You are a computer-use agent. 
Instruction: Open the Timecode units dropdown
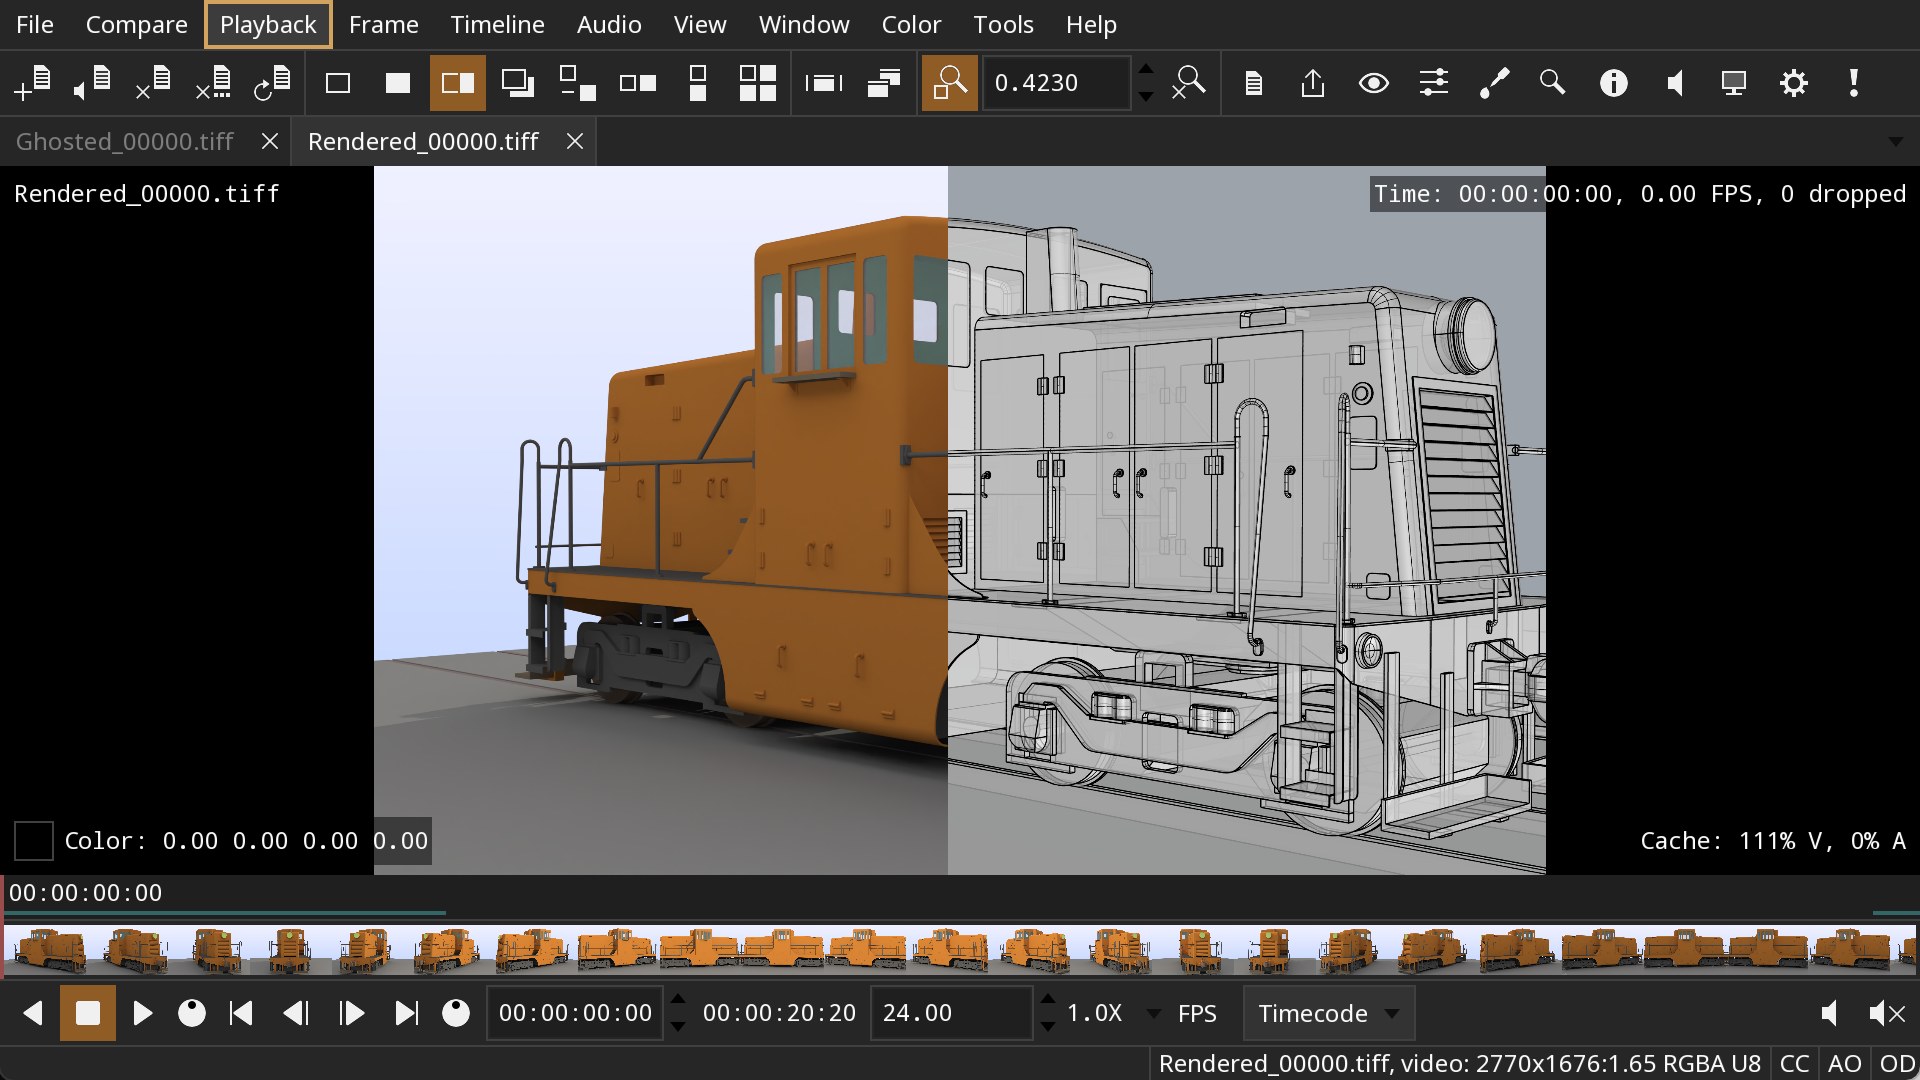point(1328,1013)
